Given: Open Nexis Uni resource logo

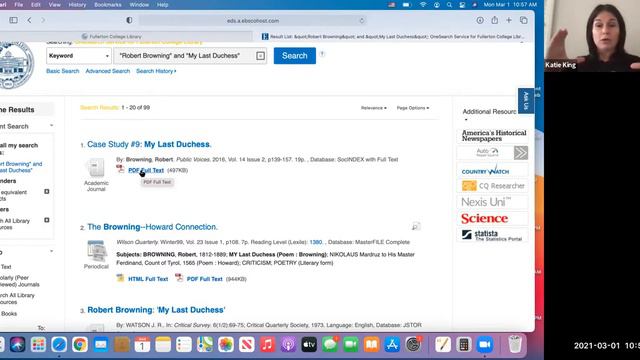Looking at the screenshot, I should pos(486,202).
